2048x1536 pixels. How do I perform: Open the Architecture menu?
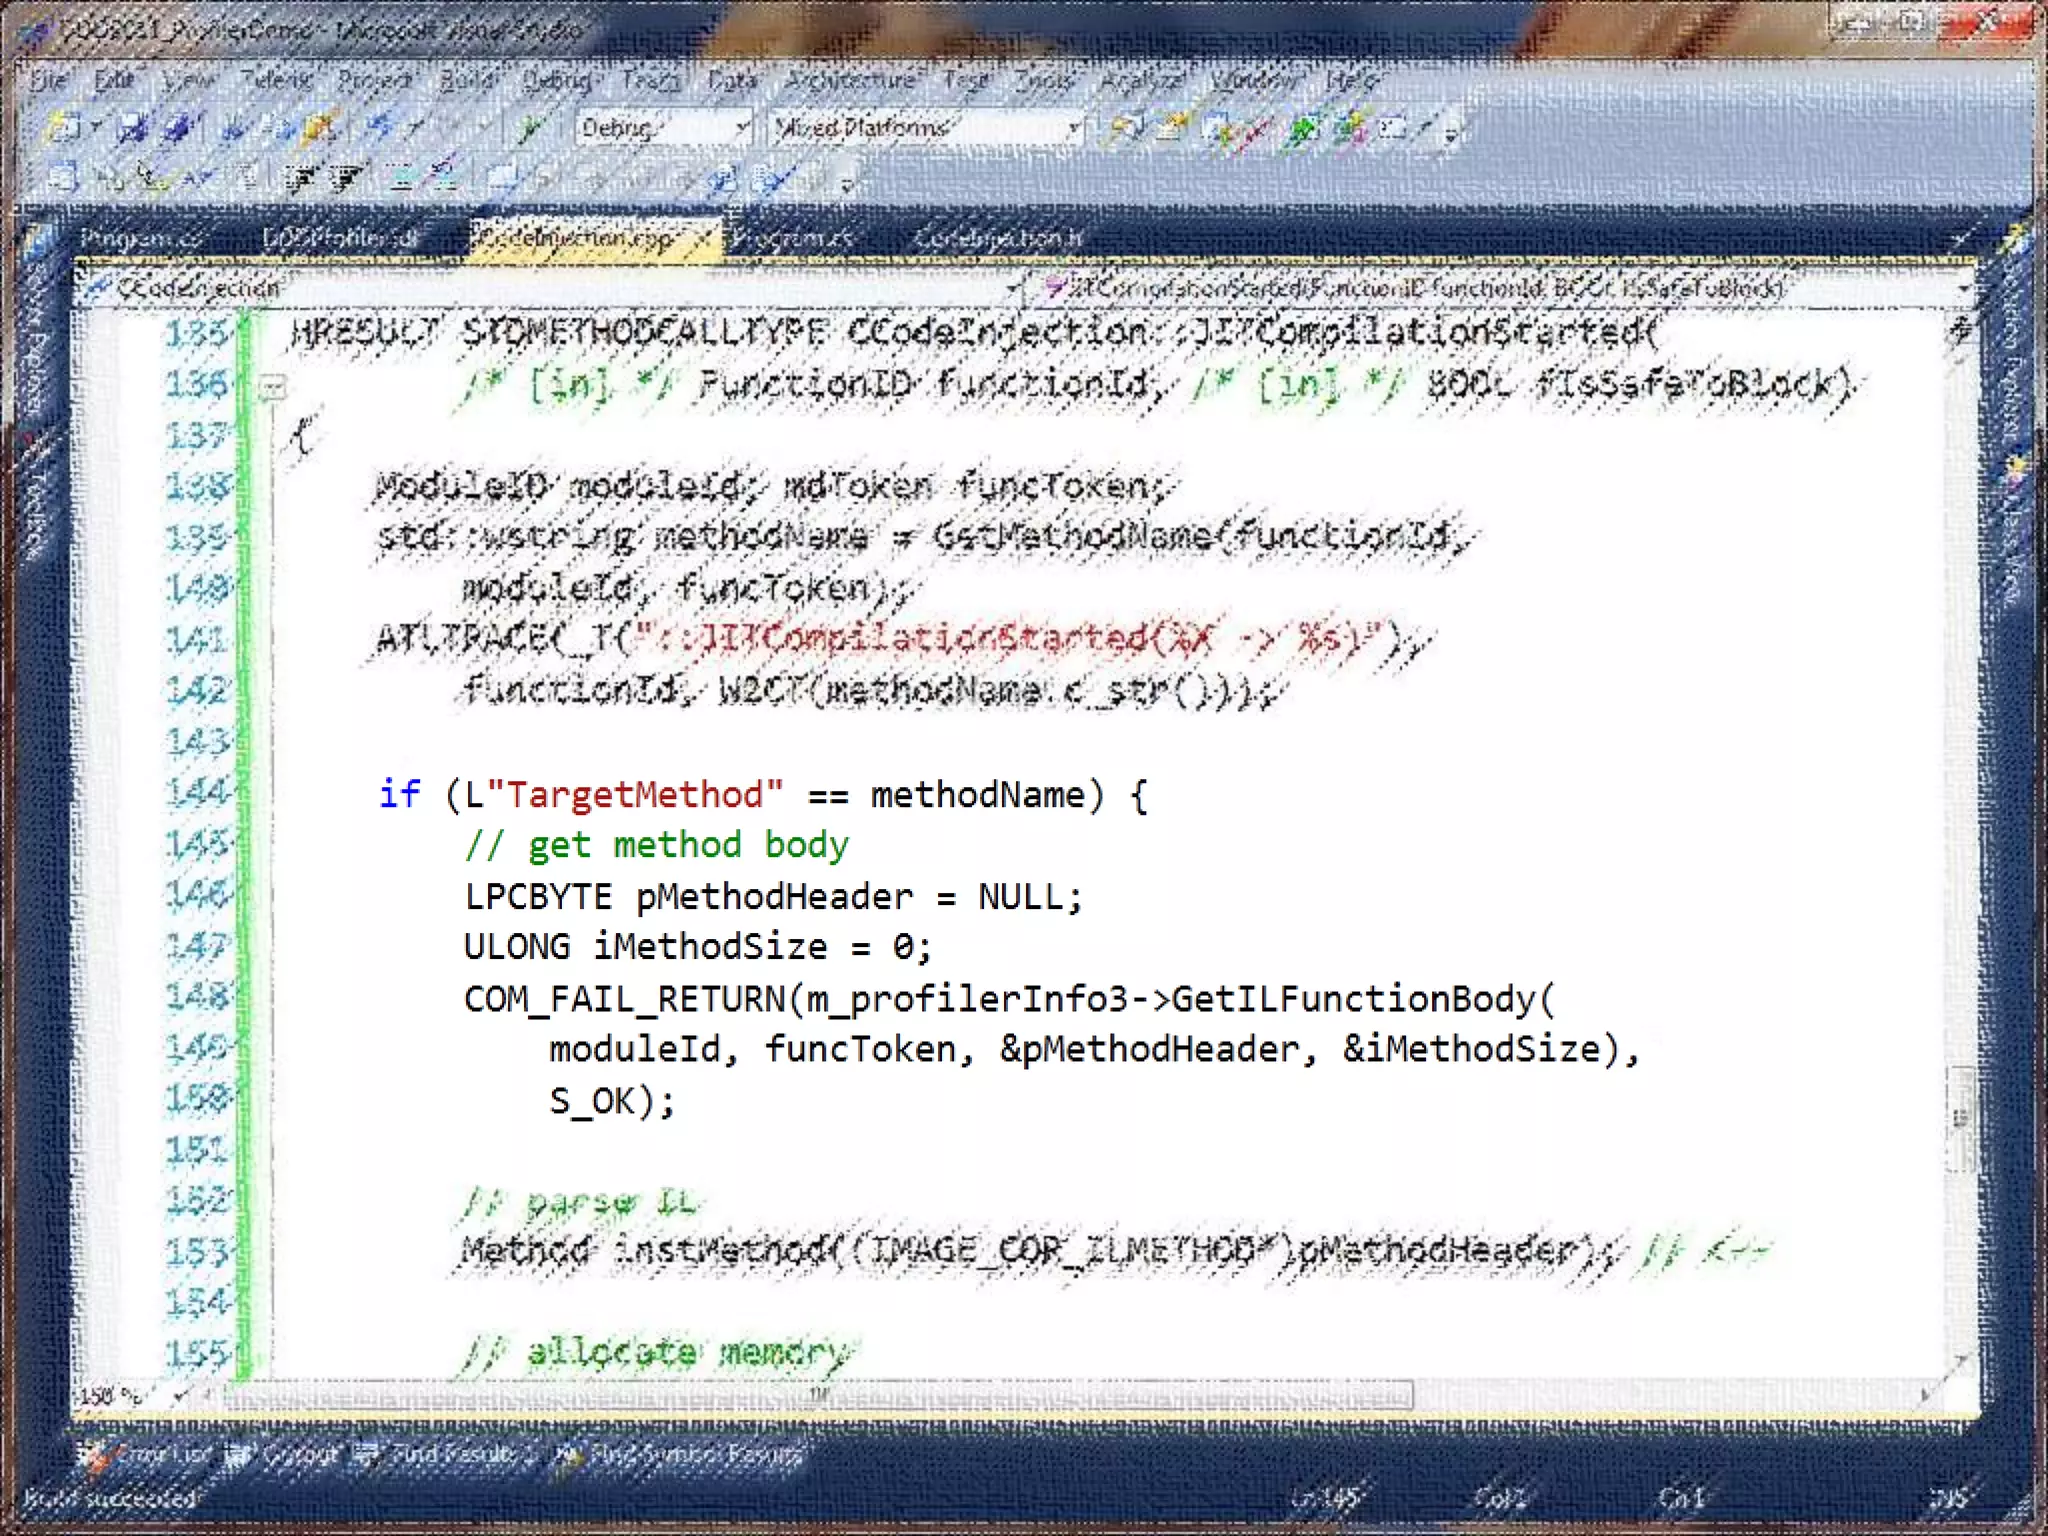pyautogui.click(x=849, y=80)
